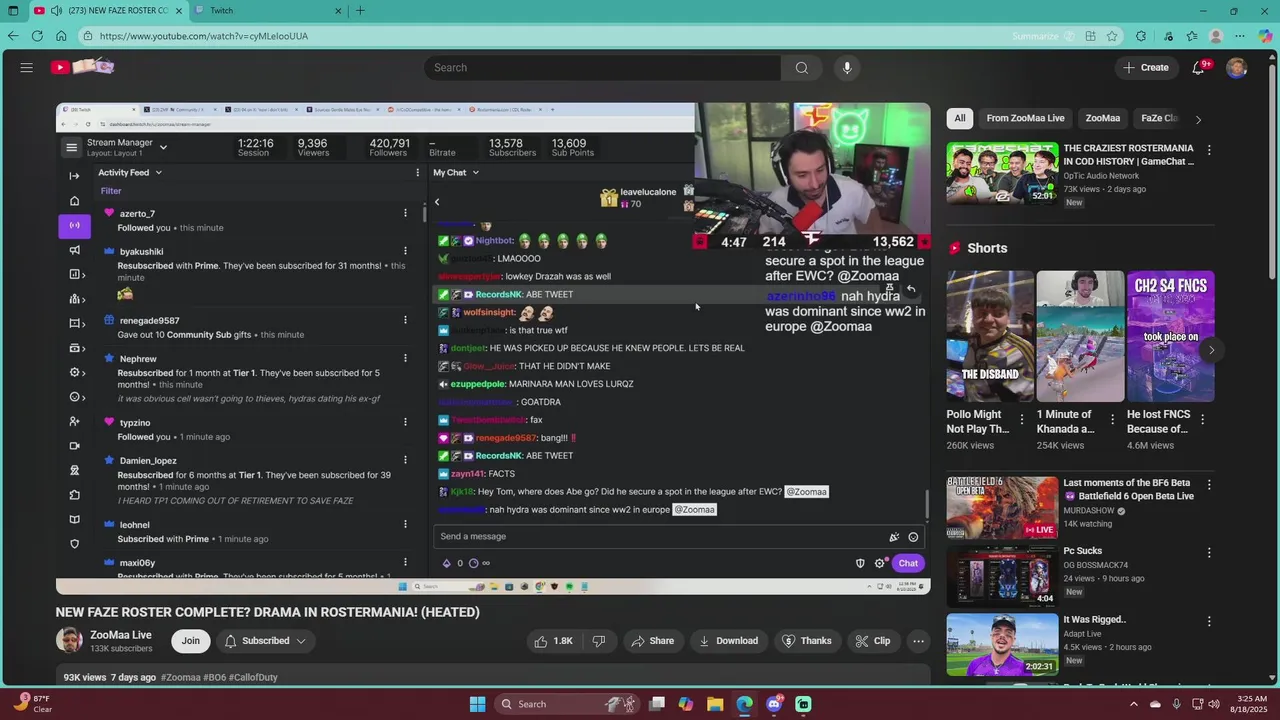Image resolution: width=1280 pixels, height=720 pixels.
Task: Show next Shorts with arrow
Action: (1211, 350)
